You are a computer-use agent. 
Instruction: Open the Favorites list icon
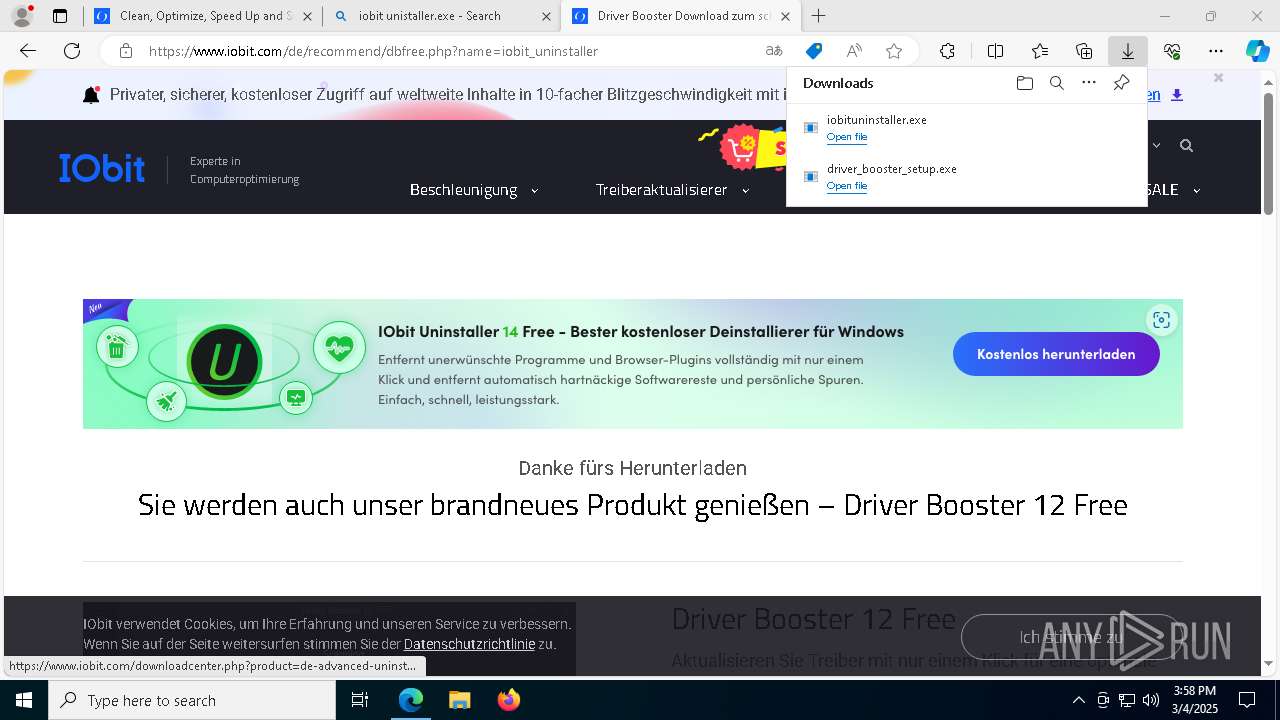pos(1040,51)
